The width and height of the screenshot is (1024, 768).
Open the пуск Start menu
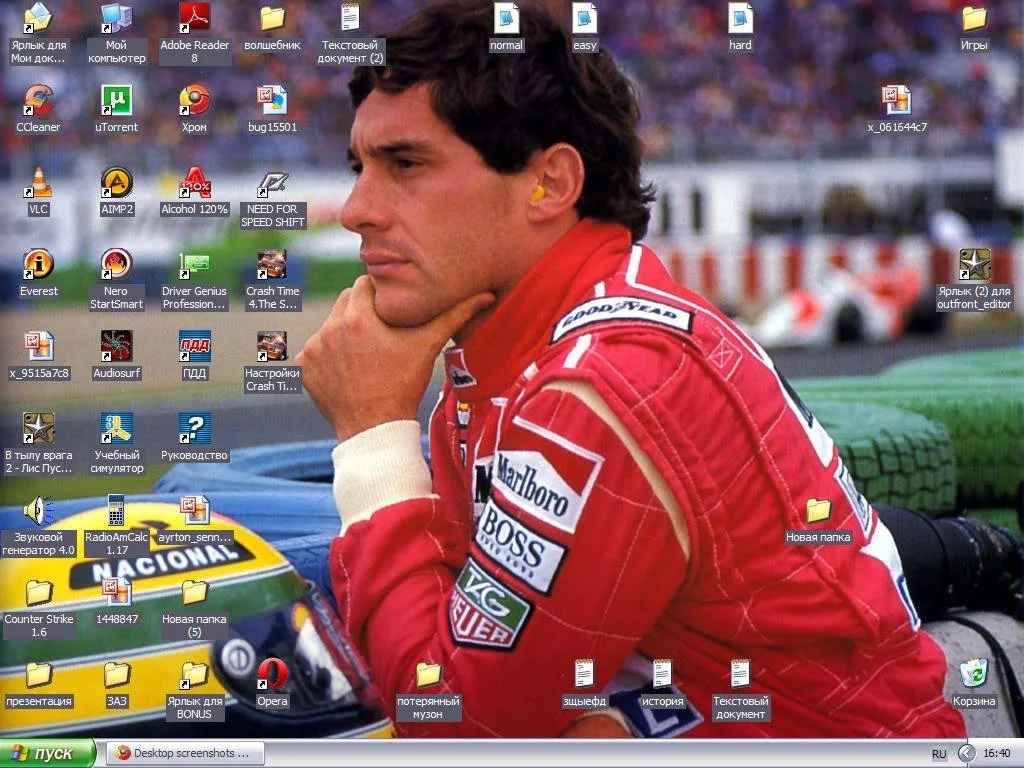click(48, 753)
